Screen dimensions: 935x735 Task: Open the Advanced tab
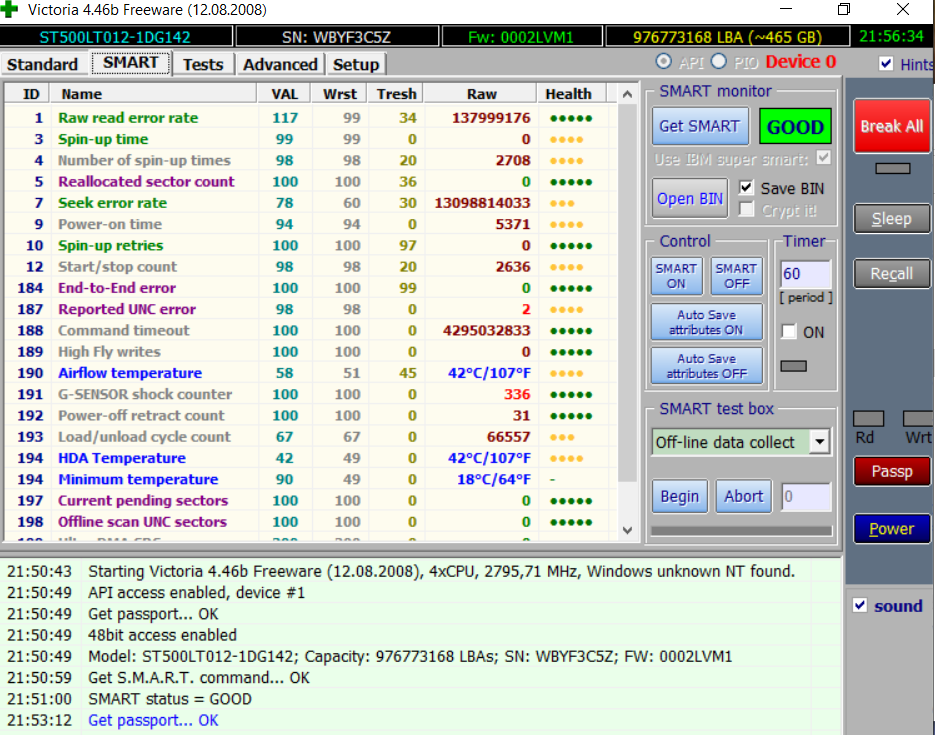[280, 64]
